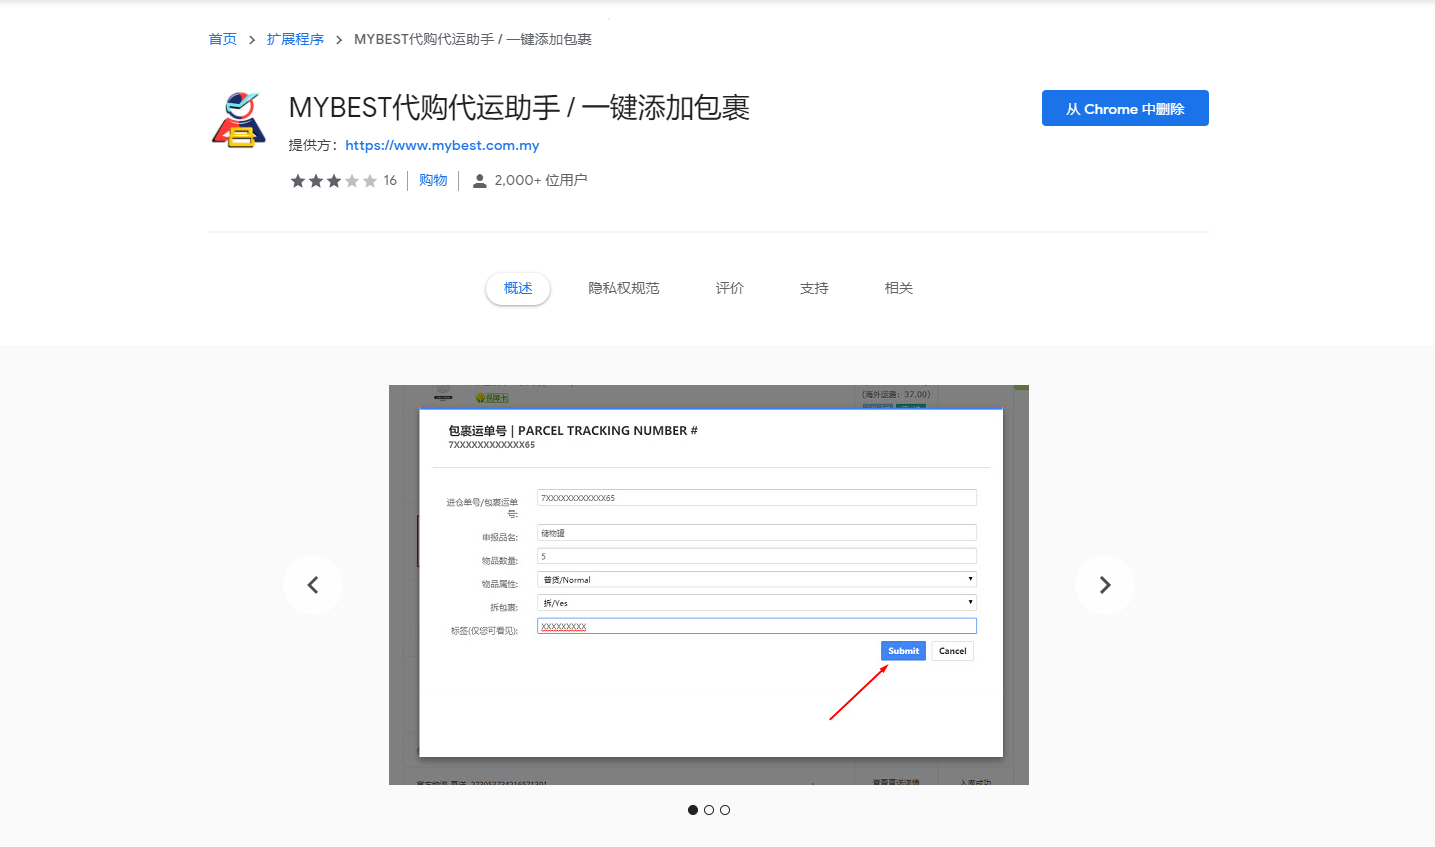Select the third carousel dot
Viewport: 1435px width, 847px height.
tap(725, 810)
